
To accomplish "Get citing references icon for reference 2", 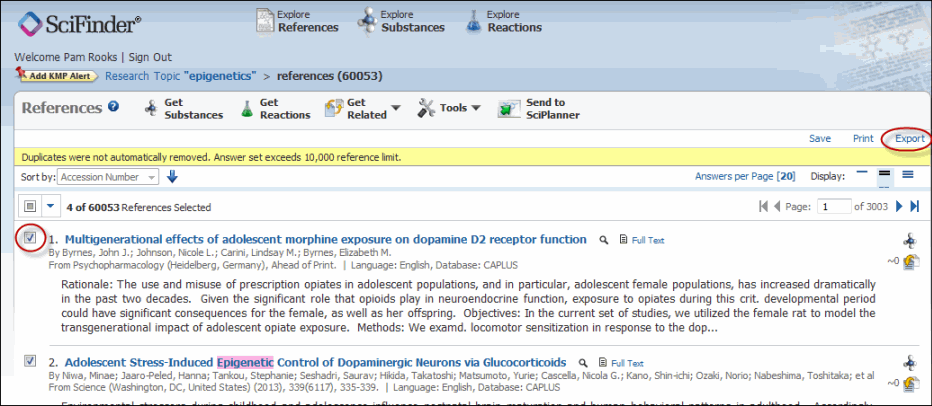I will [x=909, y=383].
